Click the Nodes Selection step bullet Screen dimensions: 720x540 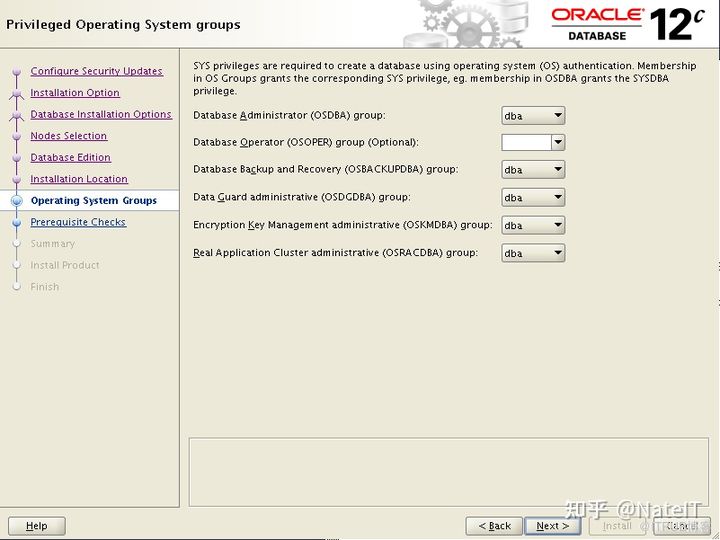(17, 136)
